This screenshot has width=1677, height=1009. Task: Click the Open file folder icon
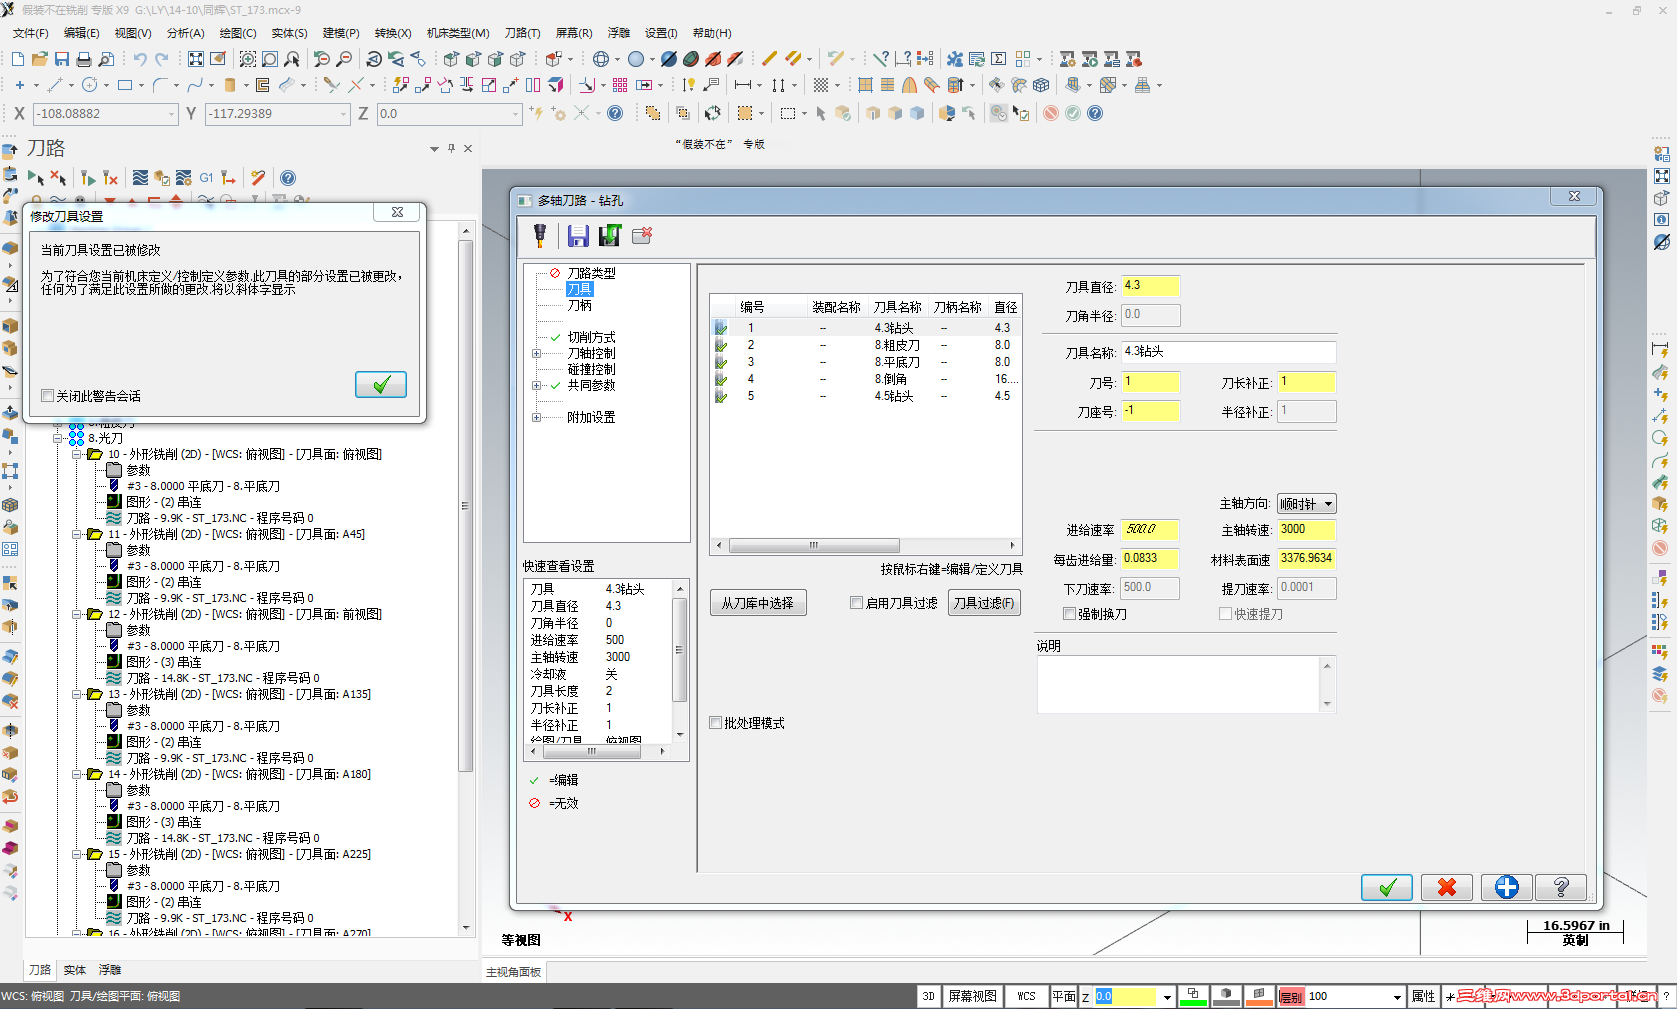(40, 59)
